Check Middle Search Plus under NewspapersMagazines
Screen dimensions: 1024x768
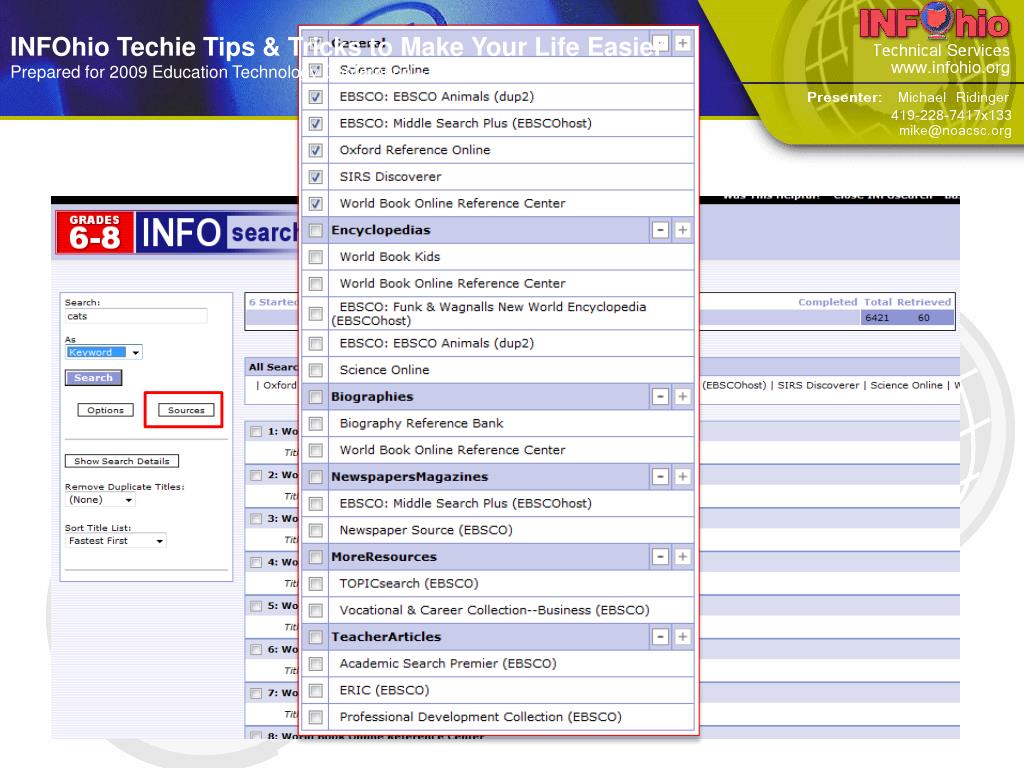(x=315, y=504)
